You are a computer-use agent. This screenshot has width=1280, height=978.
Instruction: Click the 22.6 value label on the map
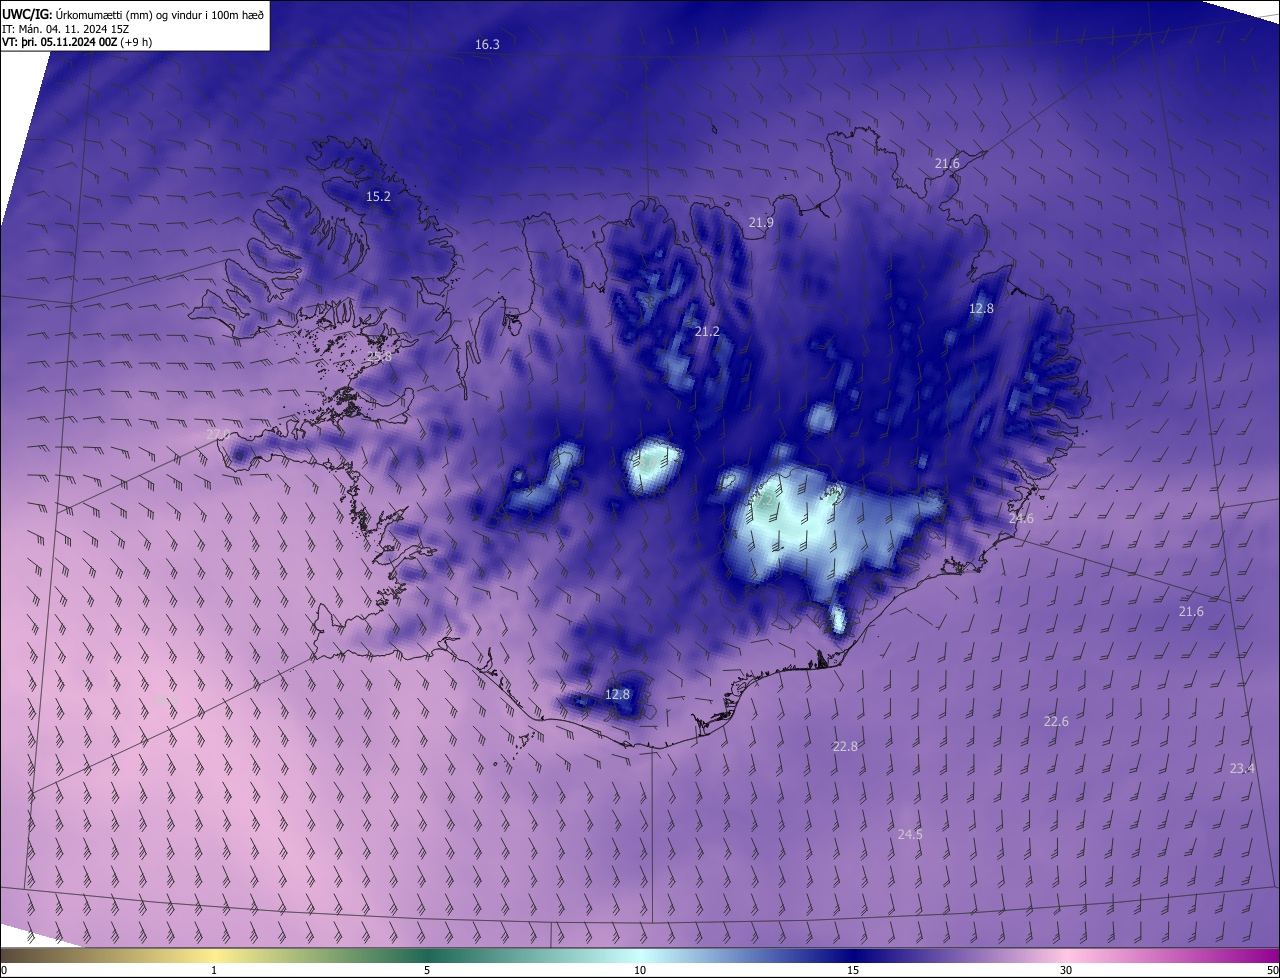pyautogui.click(x=1056, y=721)
